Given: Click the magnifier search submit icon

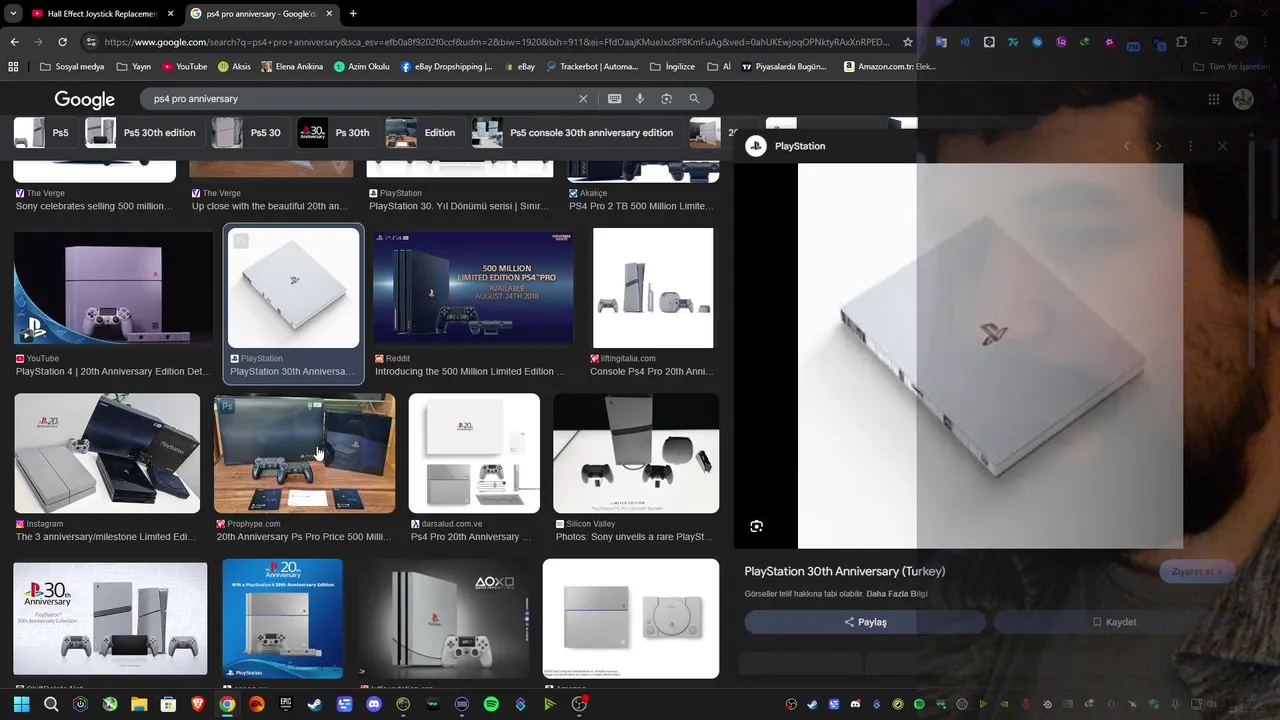Looking at the screenshot, I should tap(694, 99).
